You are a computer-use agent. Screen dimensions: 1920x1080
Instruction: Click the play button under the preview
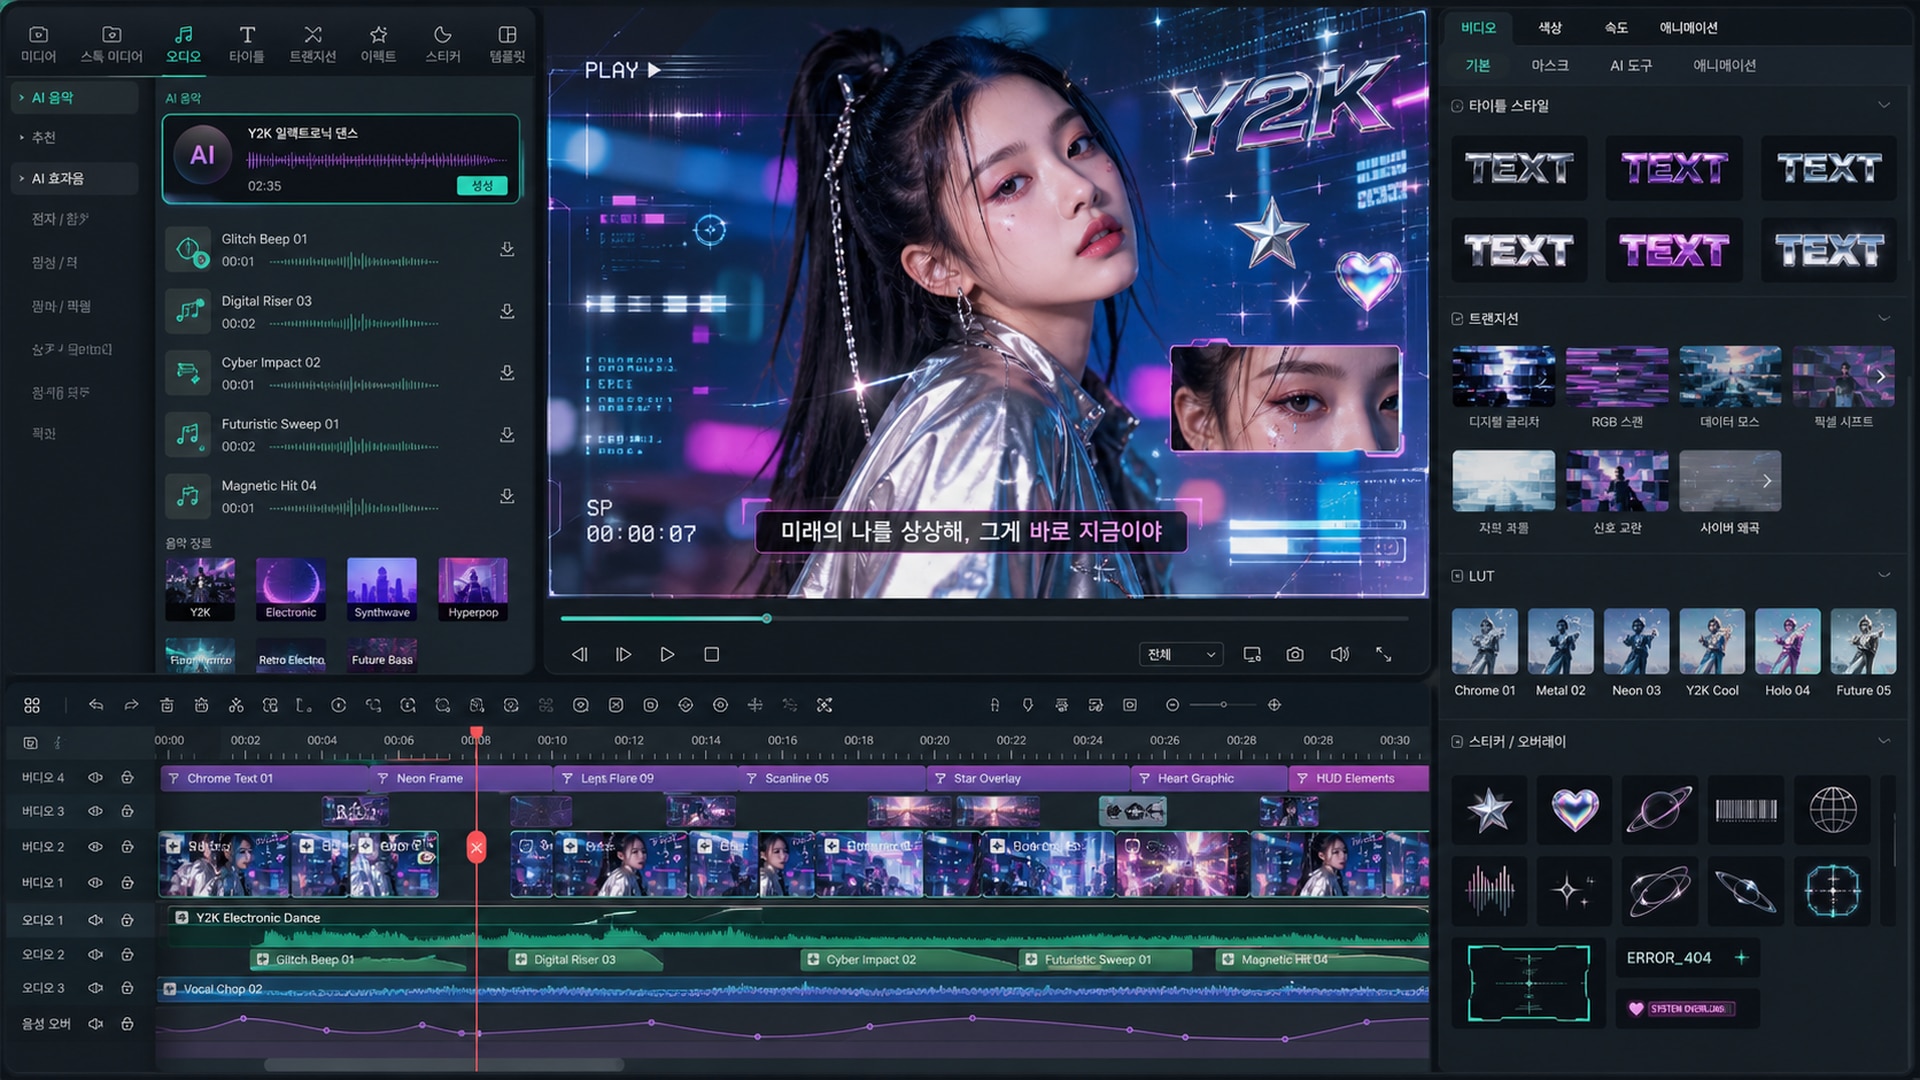[x=667, y=654]
